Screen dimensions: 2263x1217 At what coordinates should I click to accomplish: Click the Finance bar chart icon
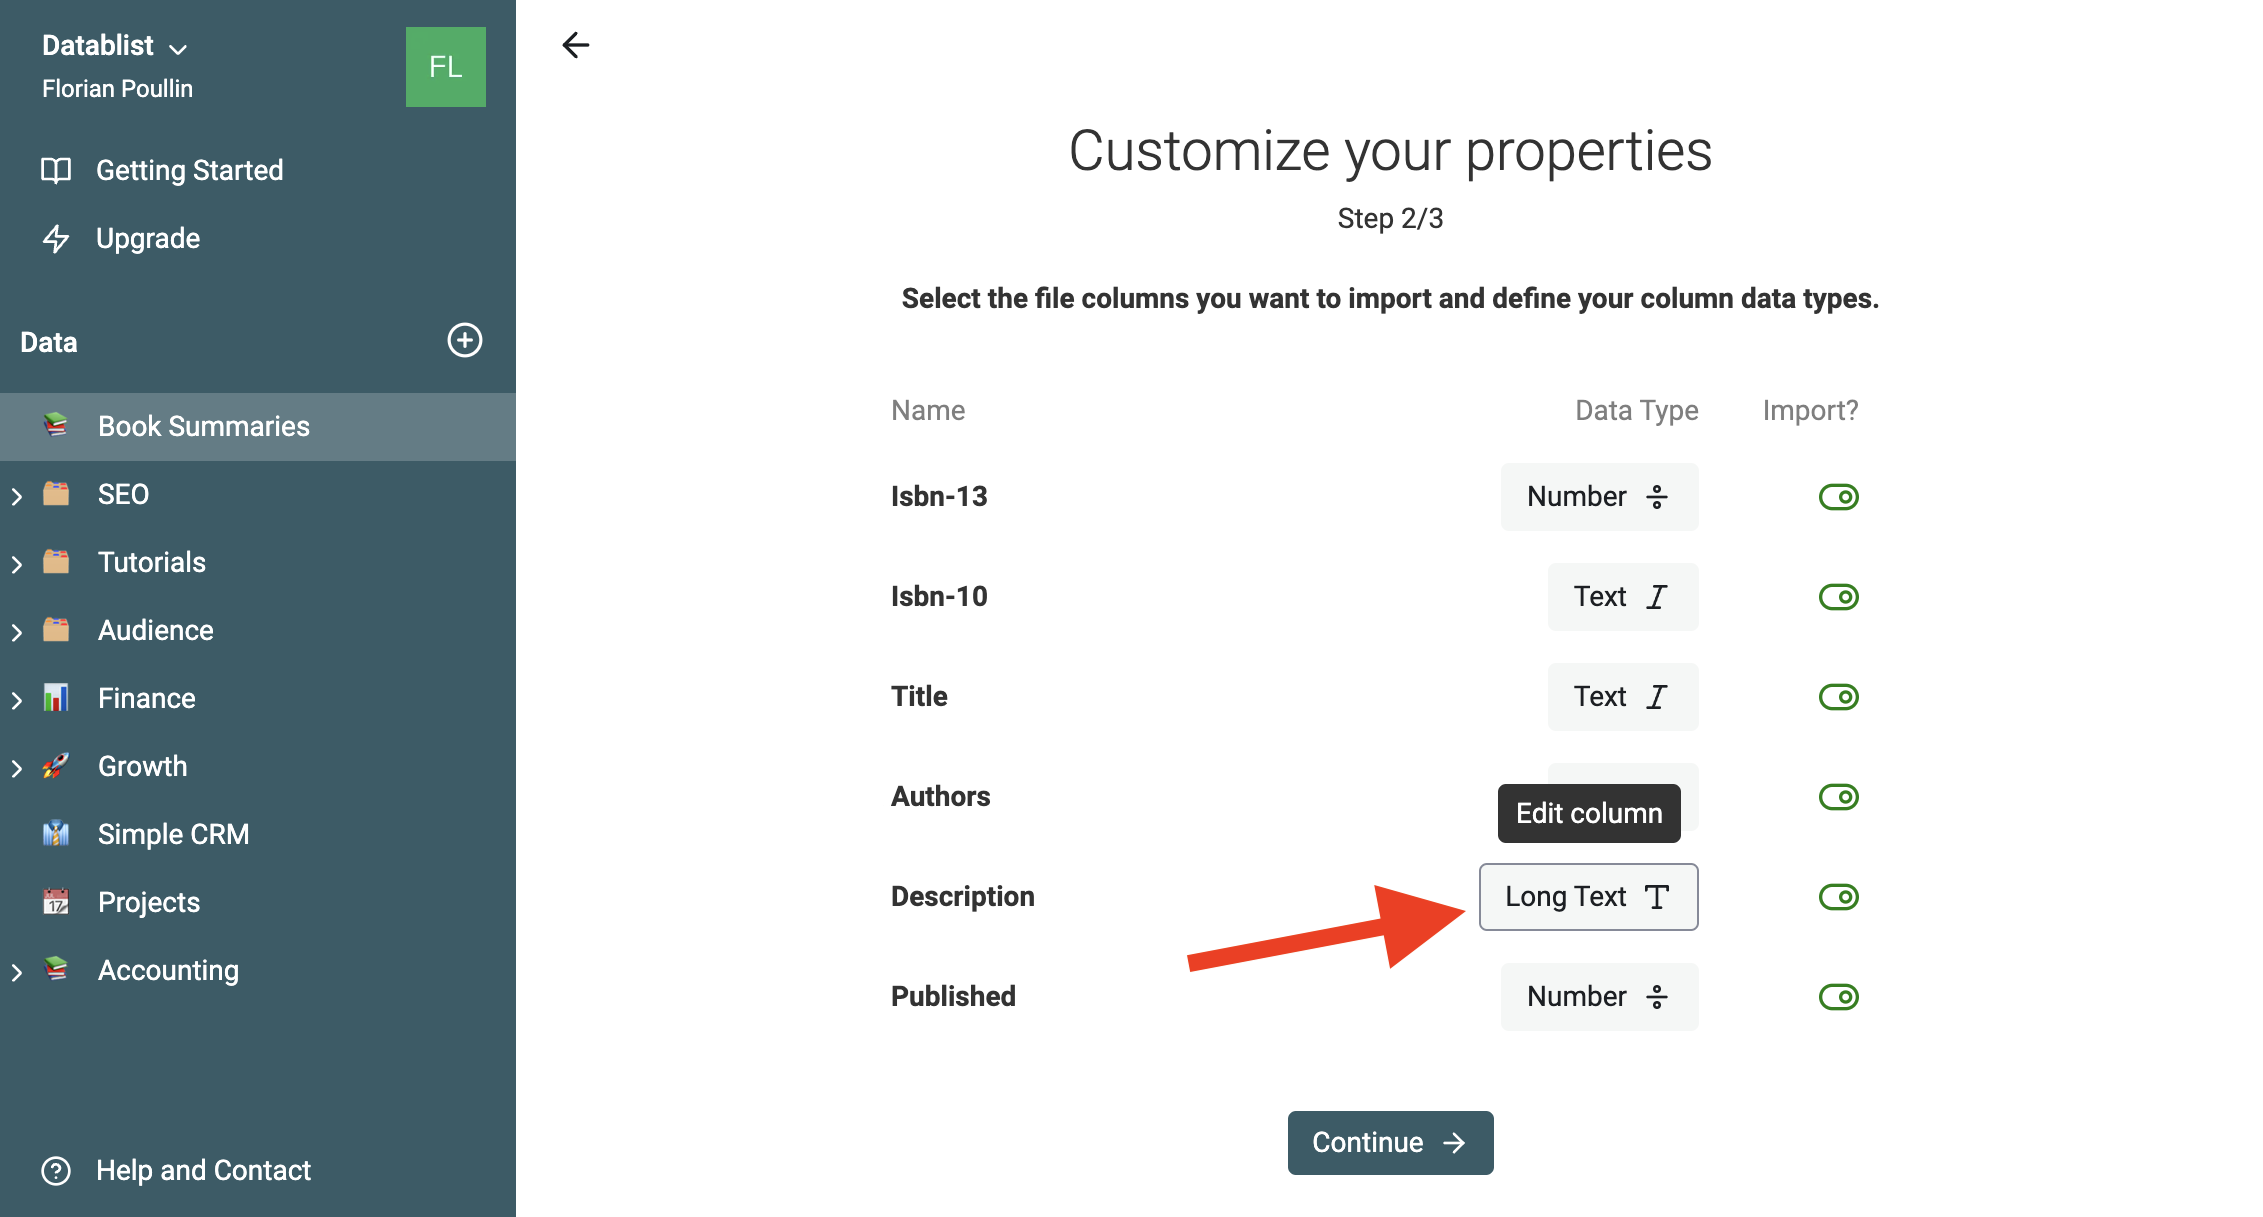[58, 698]
